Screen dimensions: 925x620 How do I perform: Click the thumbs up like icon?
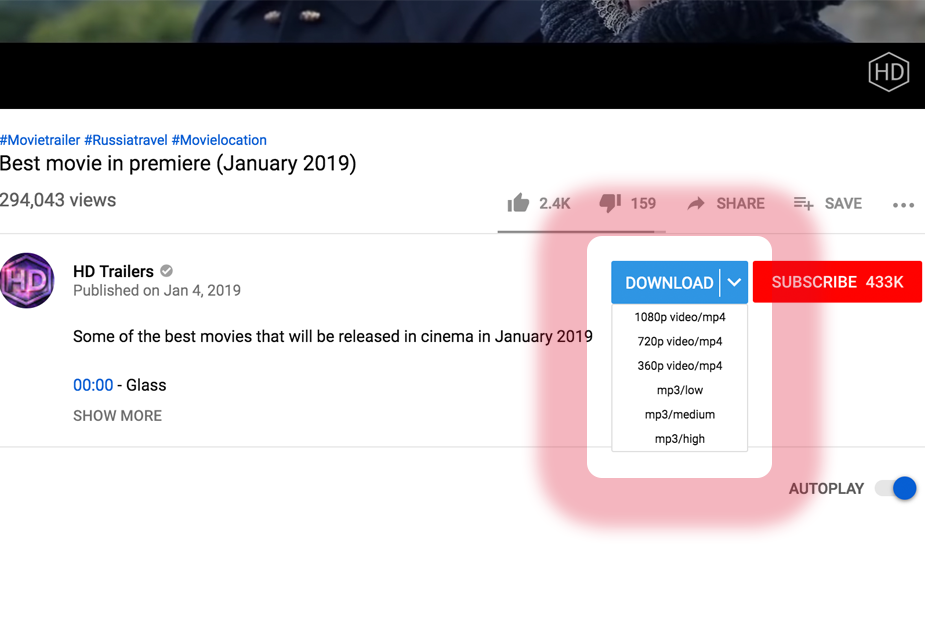tap(518, 203)
